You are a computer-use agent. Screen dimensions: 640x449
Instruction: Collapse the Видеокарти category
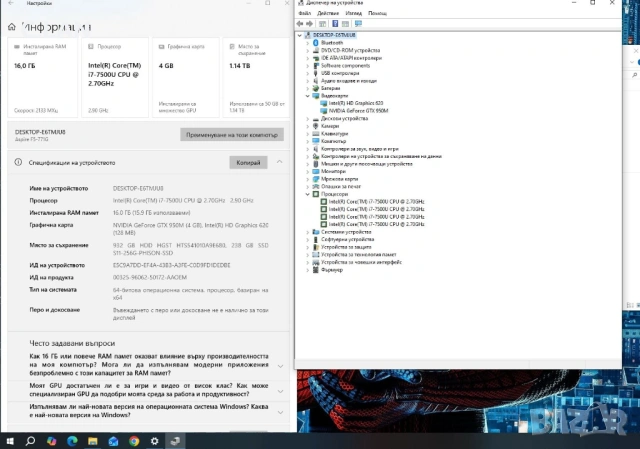pos(308,96)
